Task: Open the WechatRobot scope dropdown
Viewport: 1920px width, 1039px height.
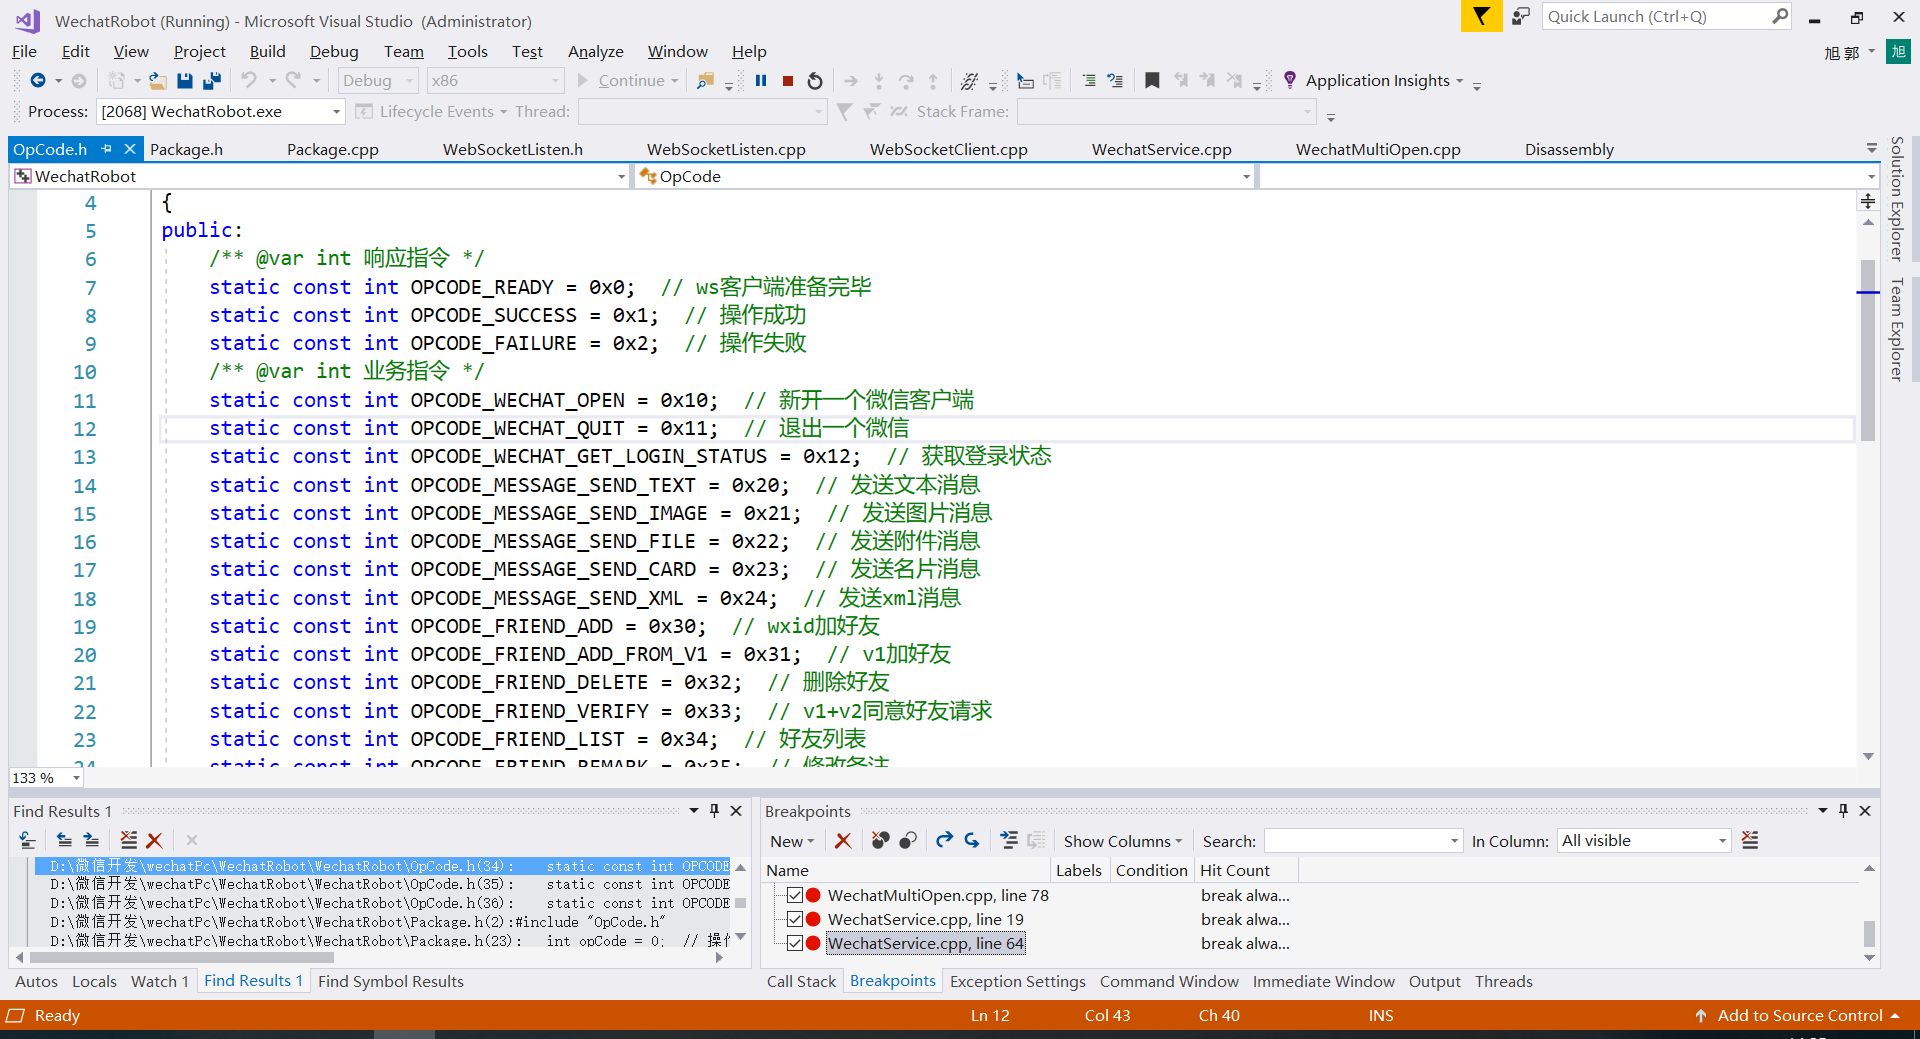Action: click(x=621, y=177)
